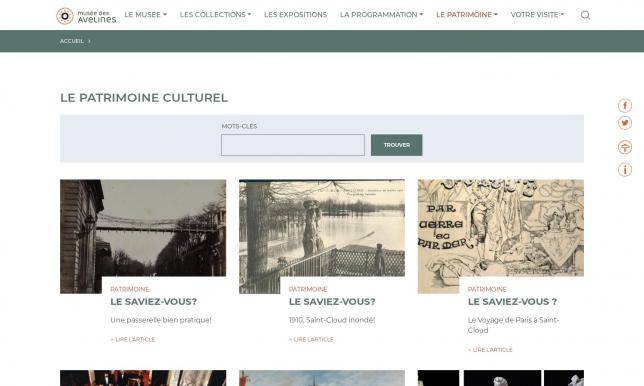Expand the Le Musée dropdown menu
Image resolution: width=644 pixels, height=386 pixels.
coord(145,15)
